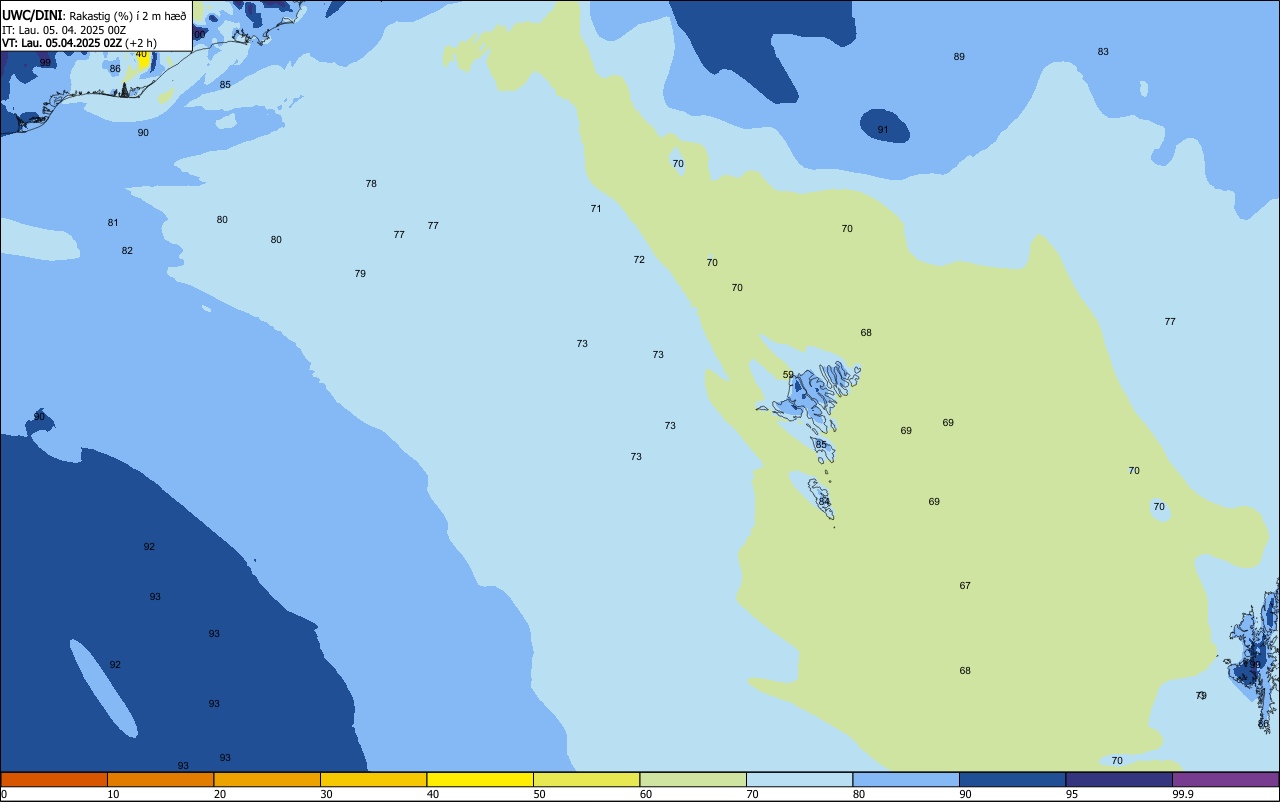Click the yellow-green 50–60 legend band

point(586,779)
